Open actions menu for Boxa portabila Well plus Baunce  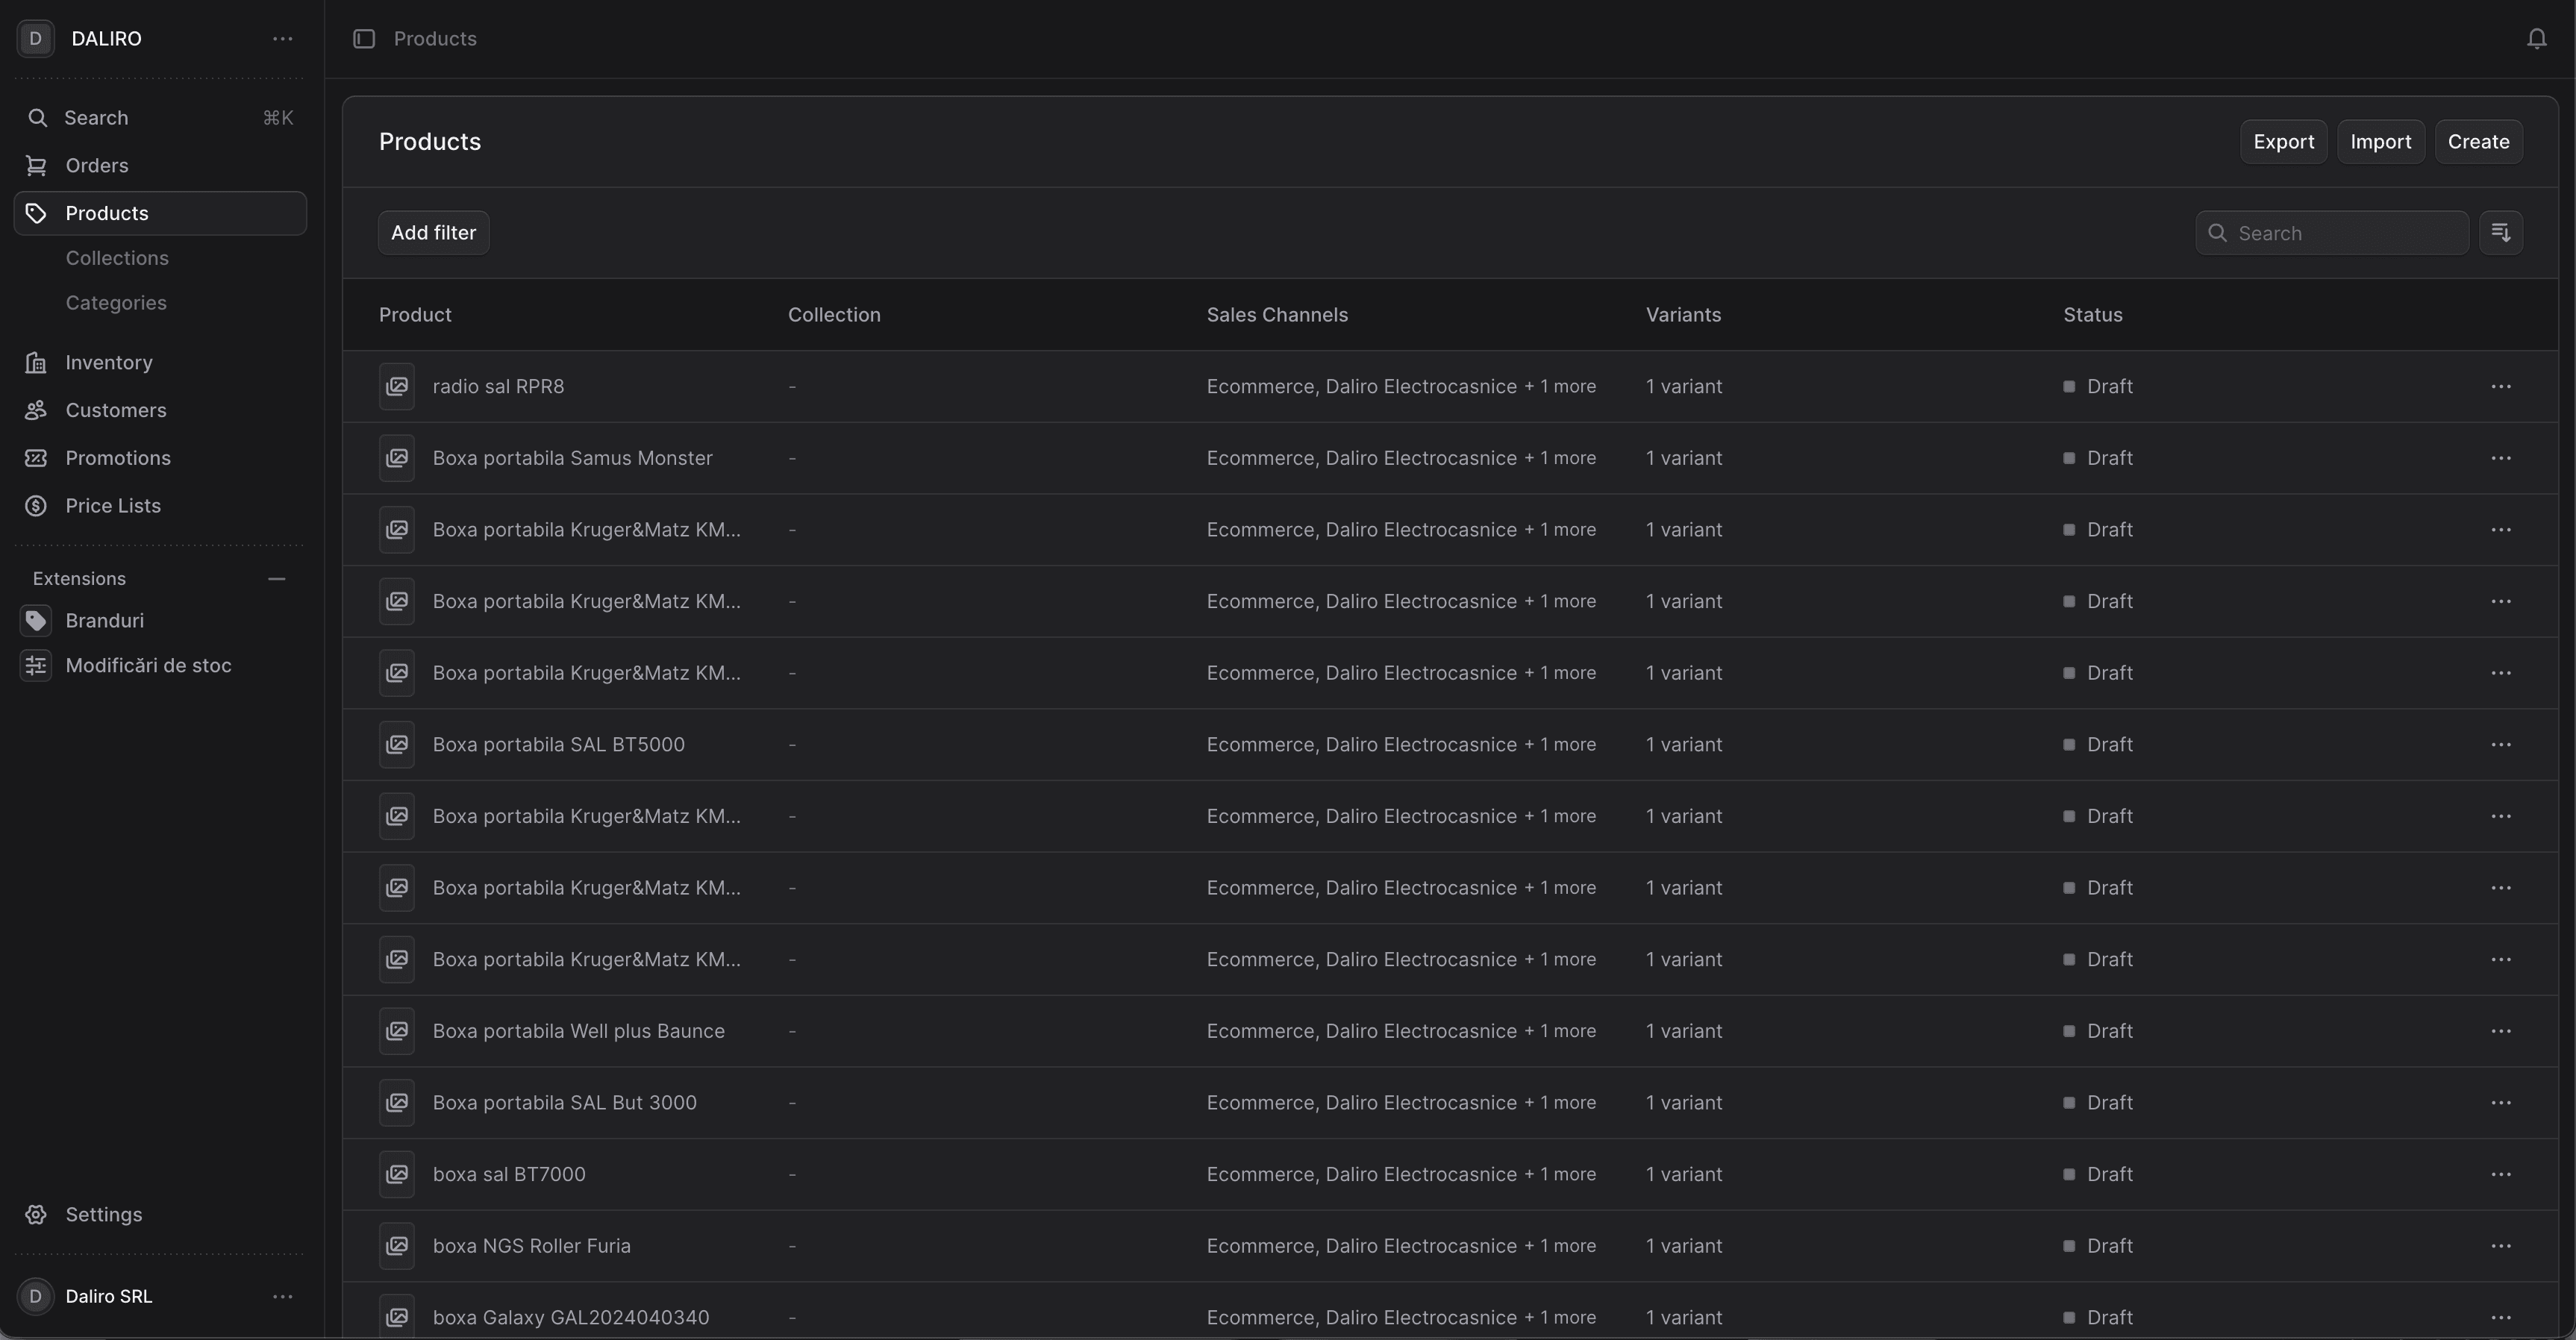pos(2500,1031)
